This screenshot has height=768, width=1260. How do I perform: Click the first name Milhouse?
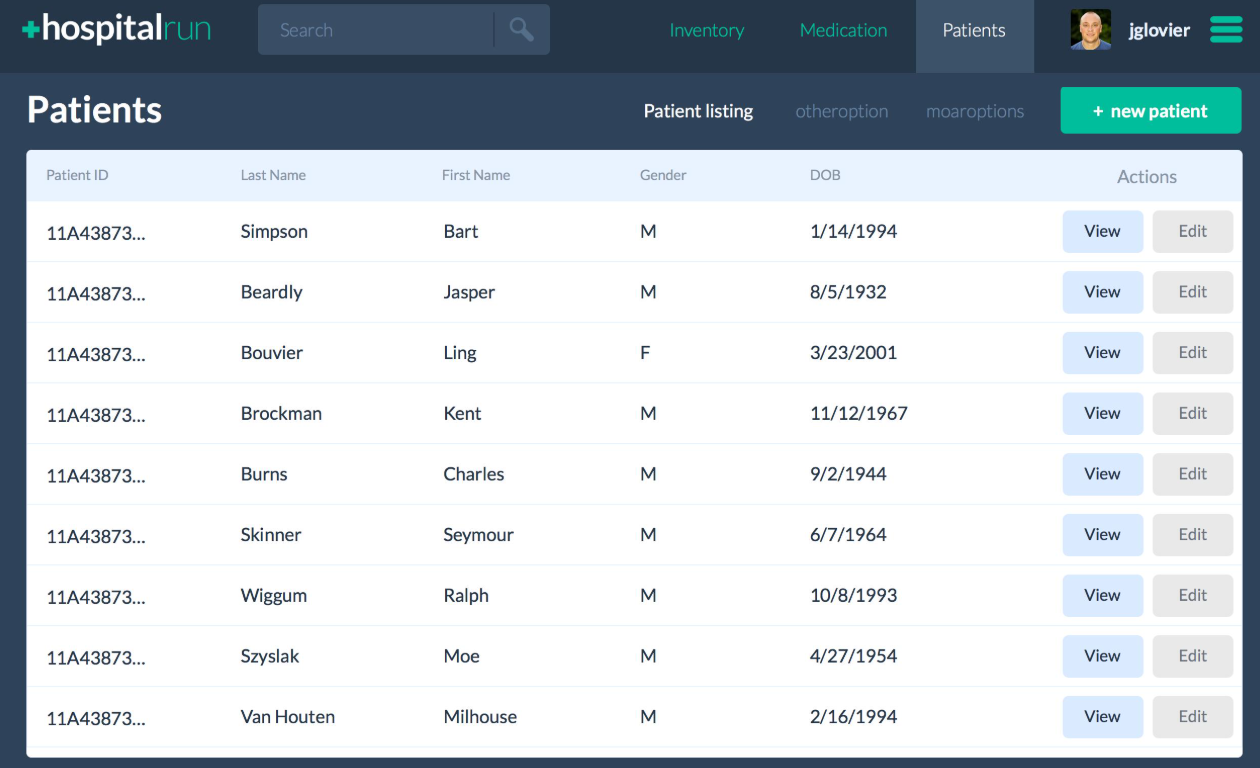(480, 716)
